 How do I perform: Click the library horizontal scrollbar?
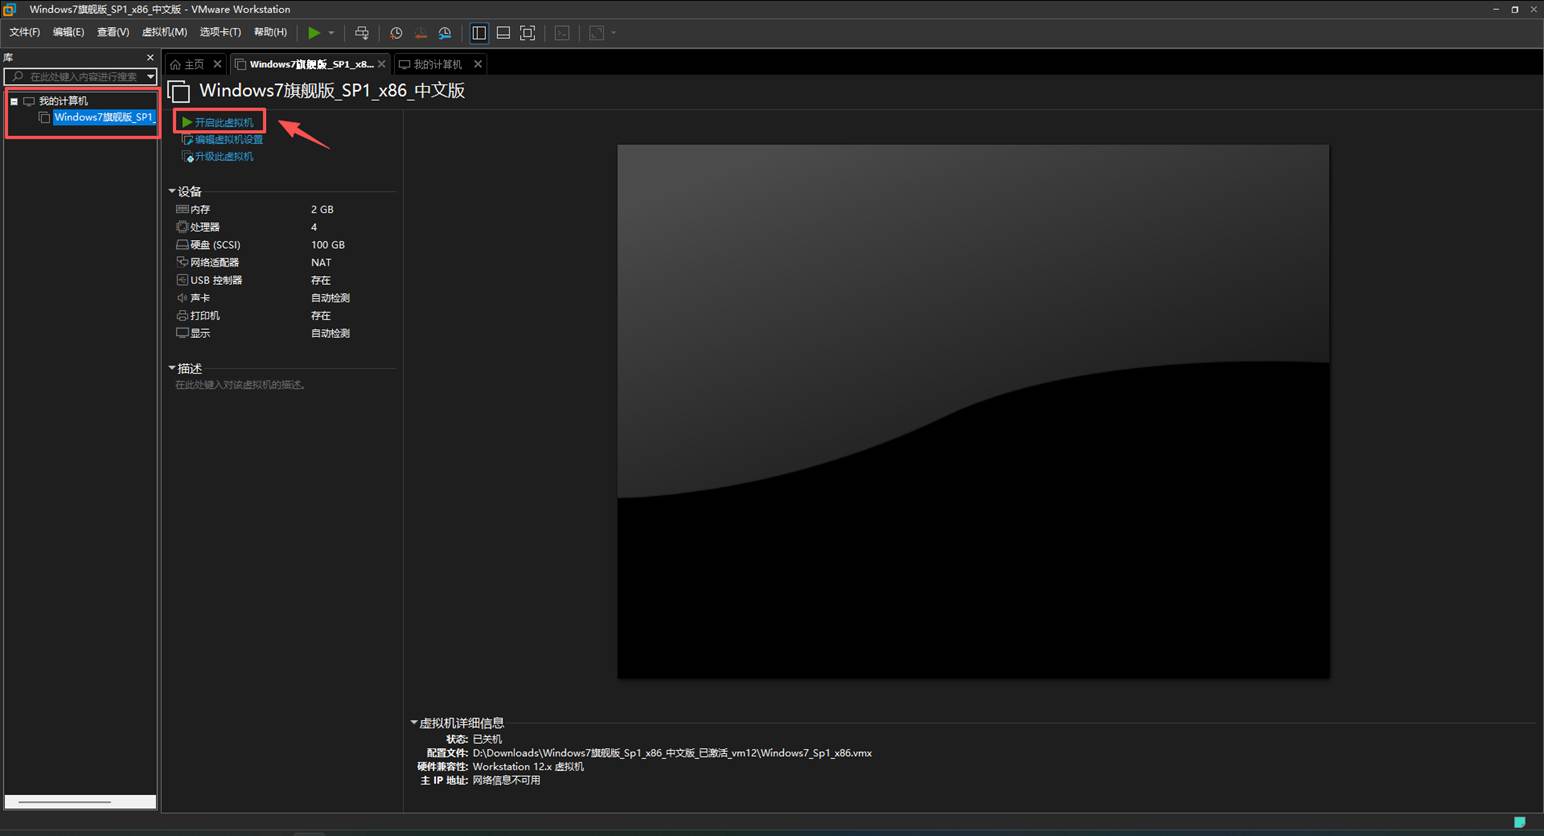pos(65,802)
